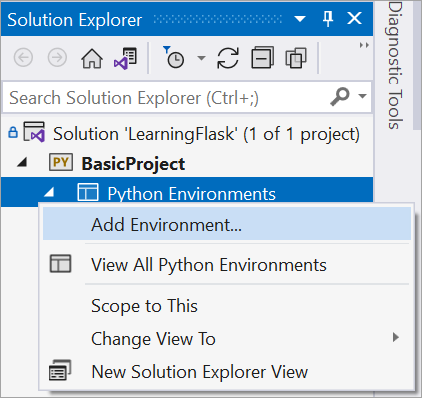Focus the Search Solution Explorer field
The height and width of the screenshot is (398, 422).
[187, 98]
